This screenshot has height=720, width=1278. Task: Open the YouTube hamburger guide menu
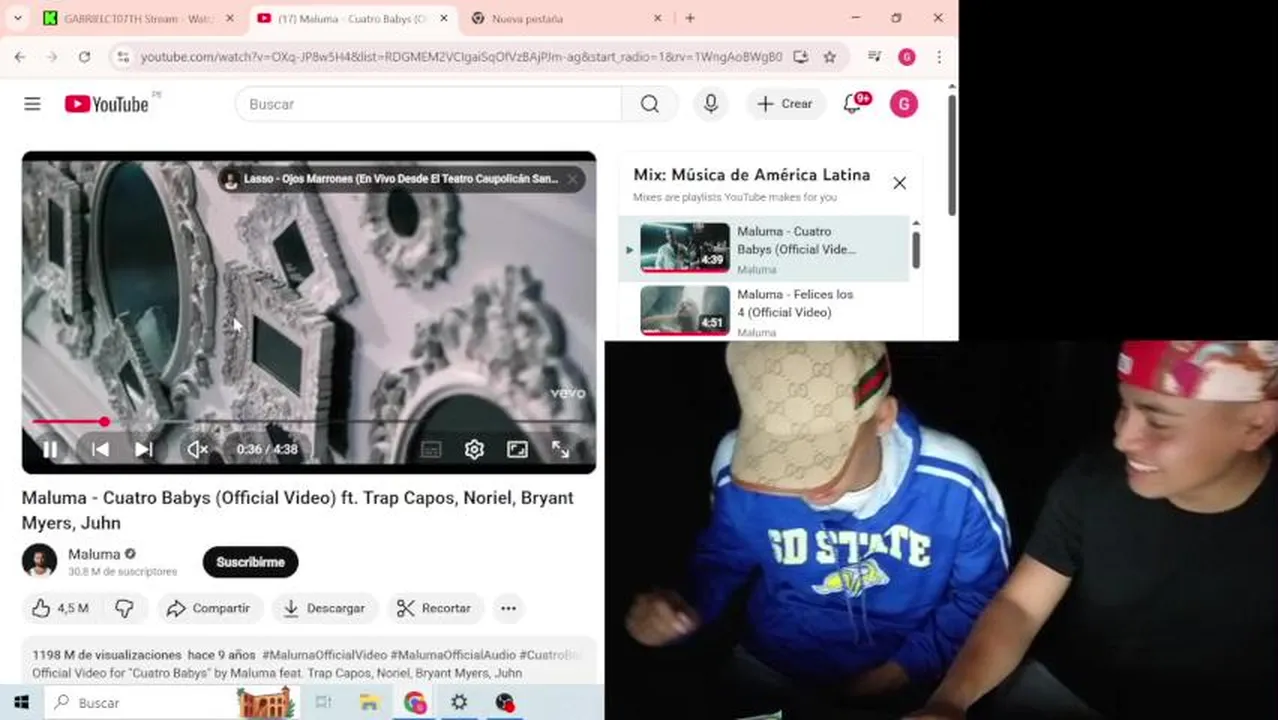(32, 104)
